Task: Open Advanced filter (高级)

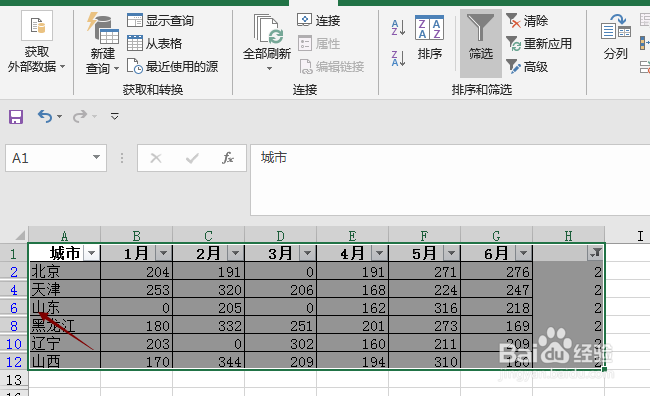Action: pos(527,66)
